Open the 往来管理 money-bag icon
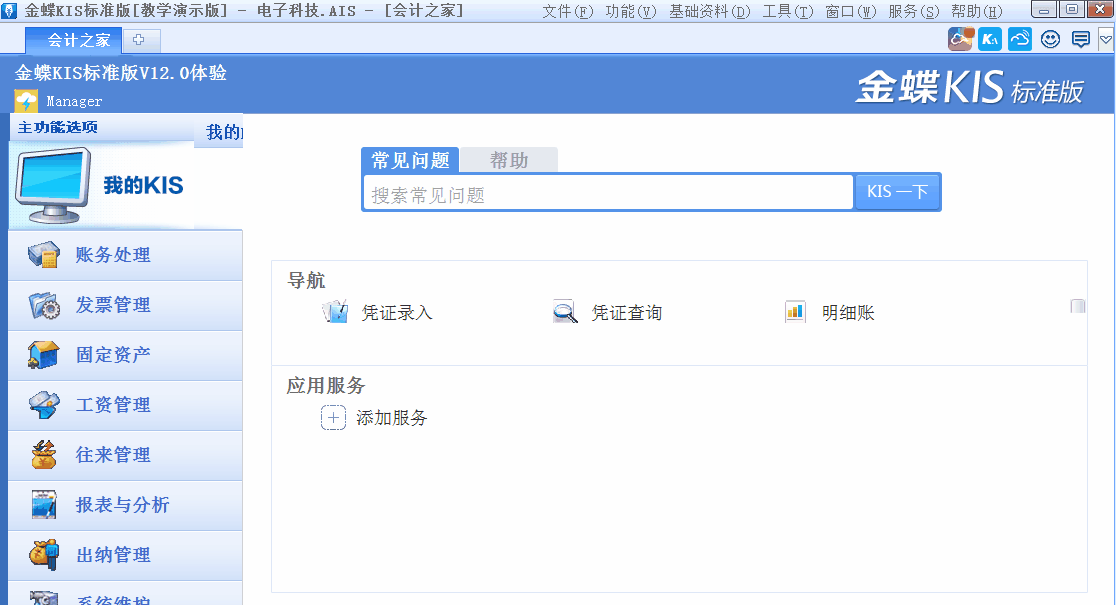This screenshot has width=1116, height=605. tap(43, 455)
